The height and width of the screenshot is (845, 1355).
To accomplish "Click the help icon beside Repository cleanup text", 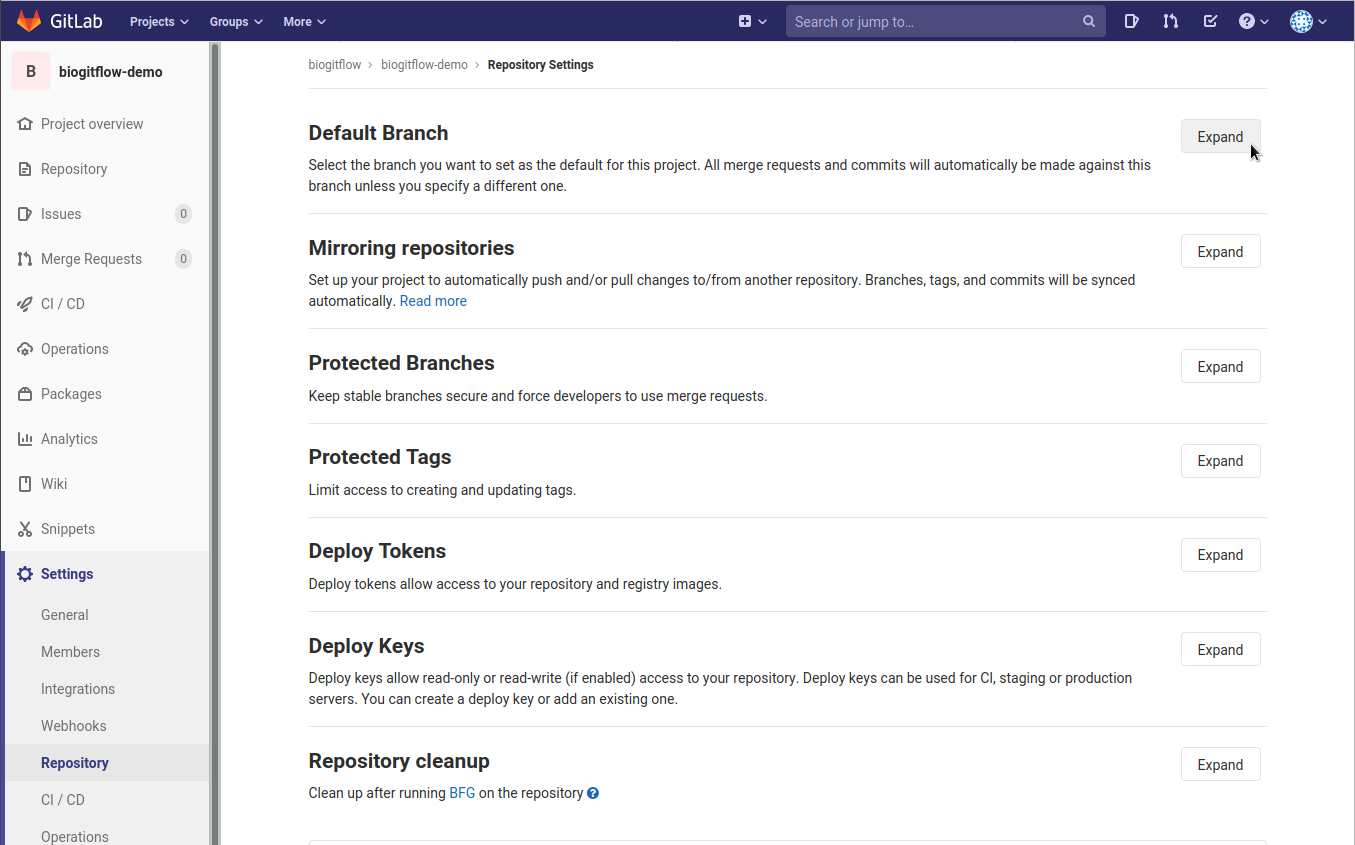I will 593,793.
